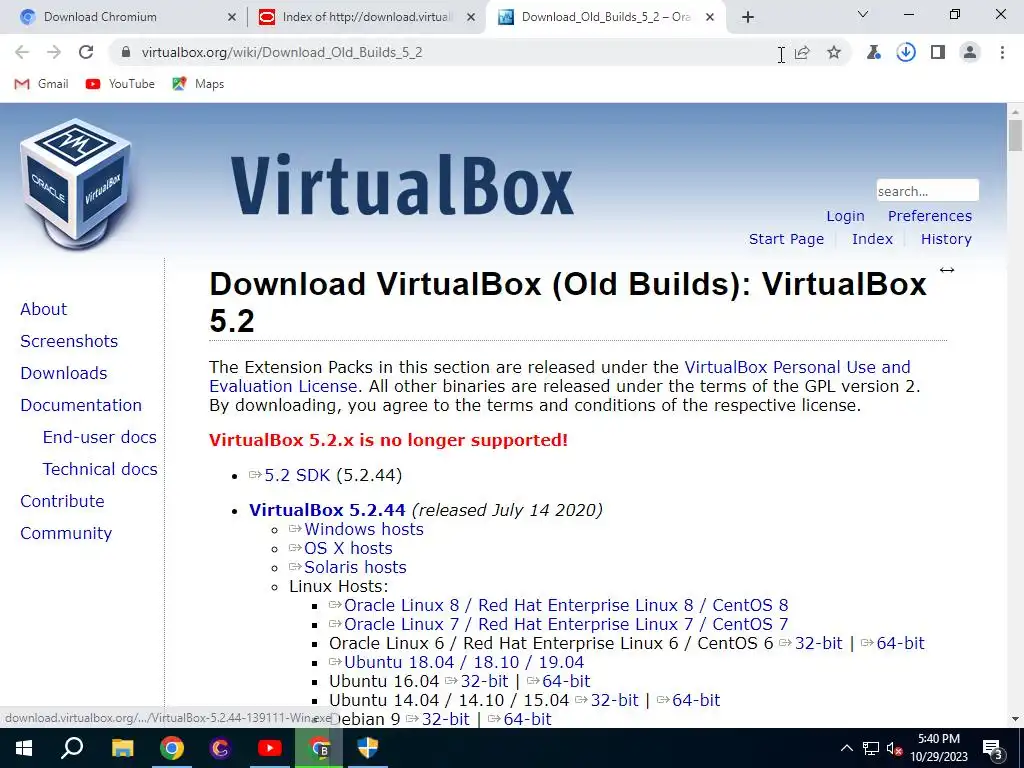Image resolution: width=1024 pixels, height=768 pixels.
Task: Close the Download Chromium tab
Action: pos(231,17)
